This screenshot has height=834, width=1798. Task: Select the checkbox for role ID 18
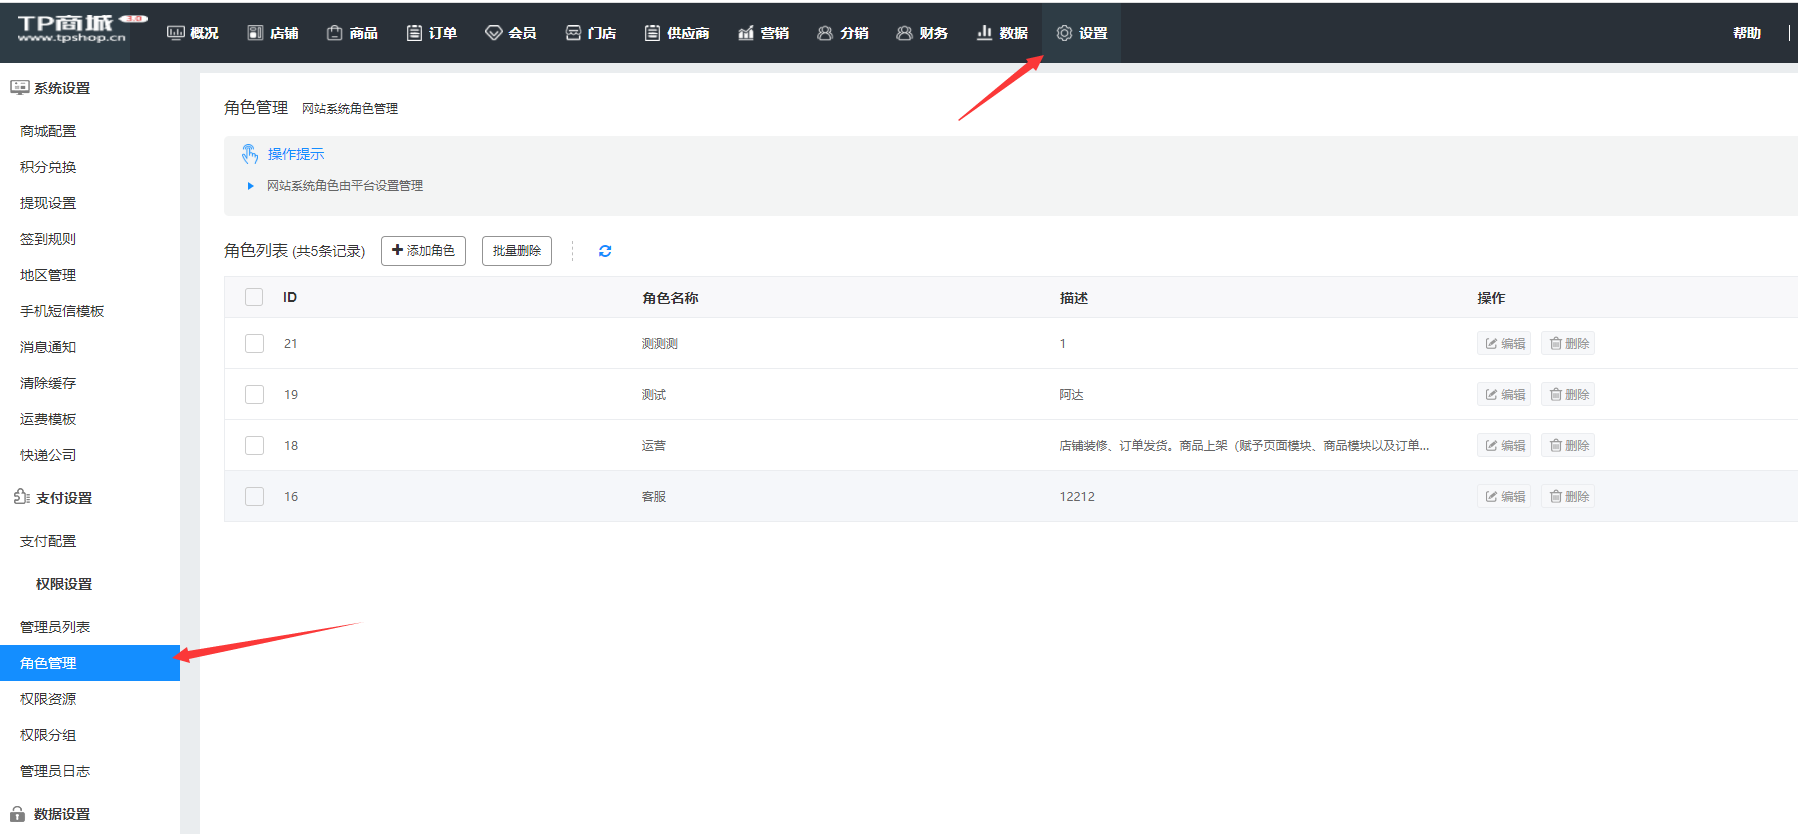tap(254, 445)
